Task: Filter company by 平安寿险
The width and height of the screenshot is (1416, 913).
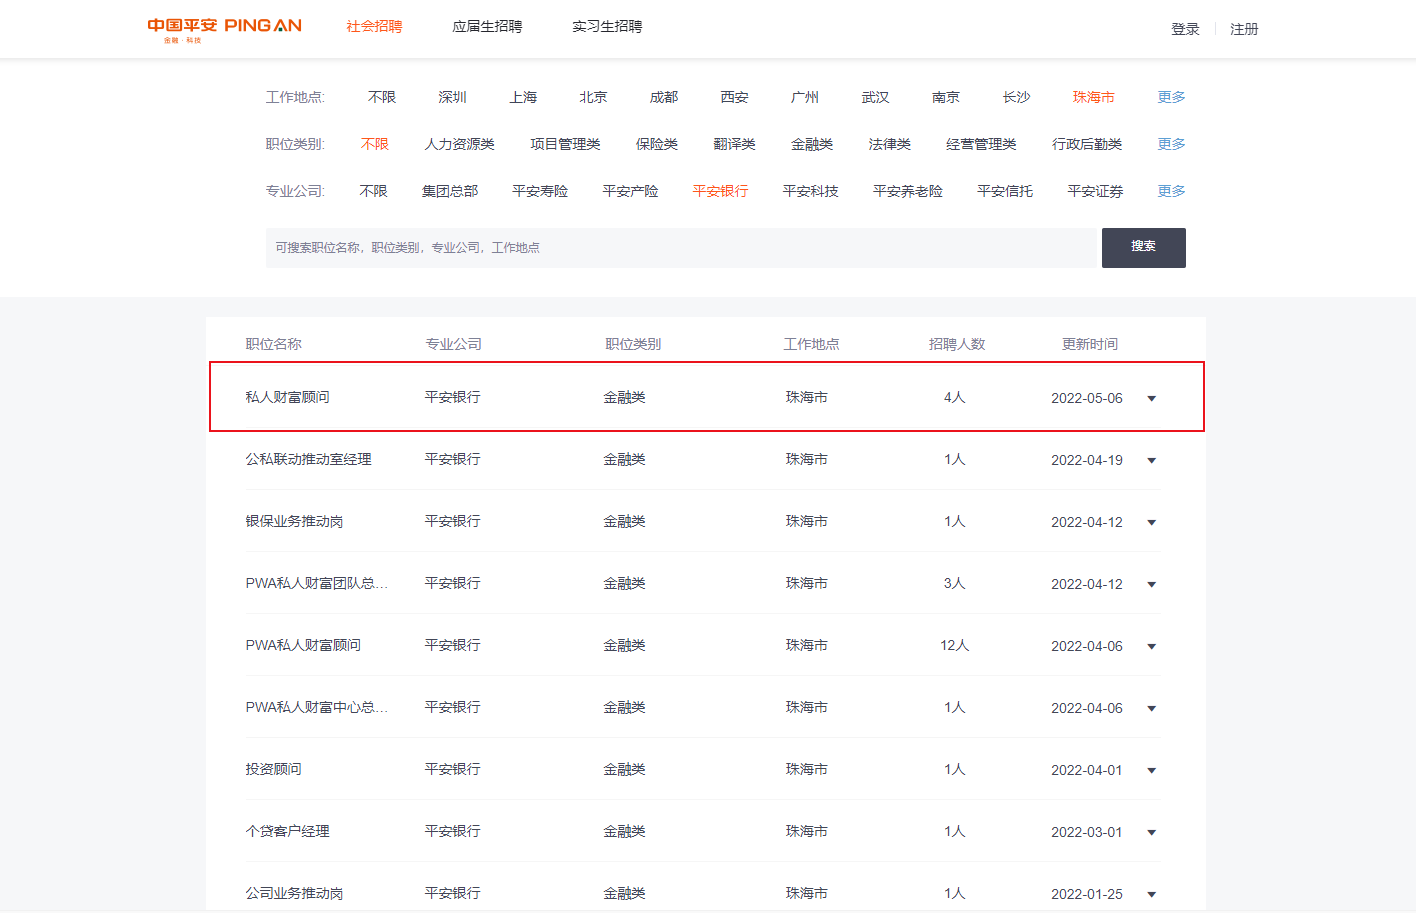Action: pos(540,191)
